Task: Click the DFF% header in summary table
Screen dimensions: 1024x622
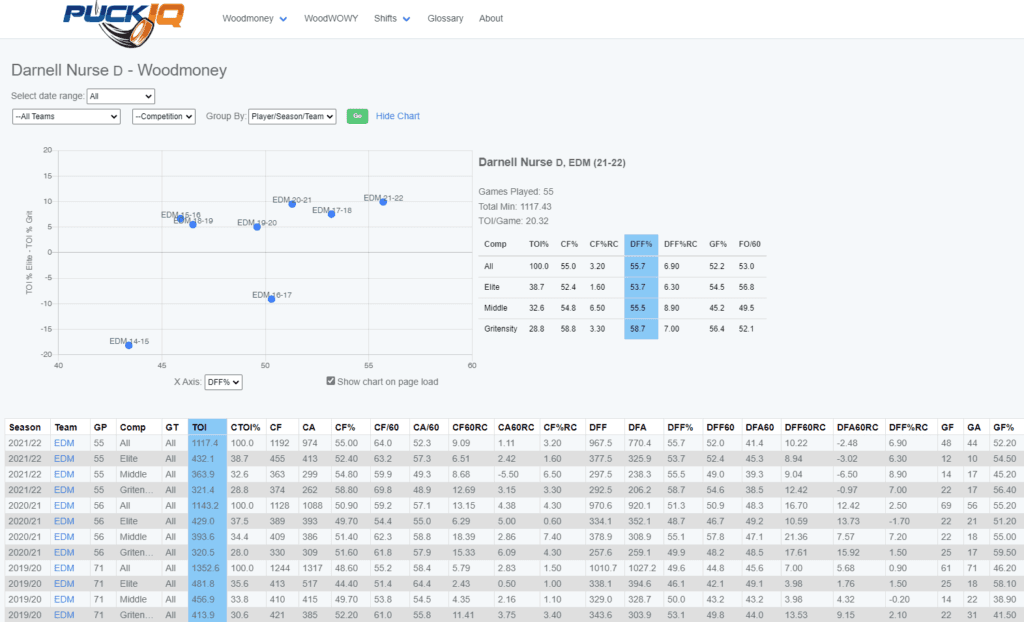Action: click(640, 243)
